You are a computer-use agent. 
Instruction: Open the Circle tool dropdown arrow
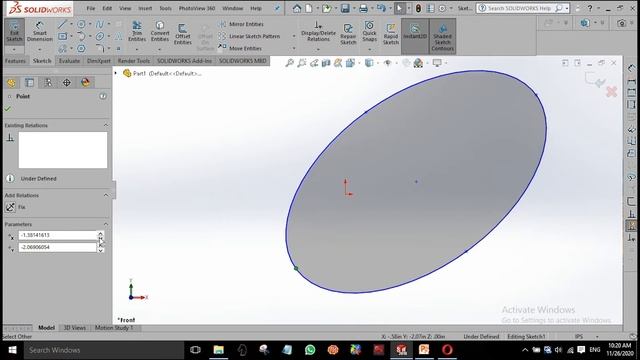point(90,24)
